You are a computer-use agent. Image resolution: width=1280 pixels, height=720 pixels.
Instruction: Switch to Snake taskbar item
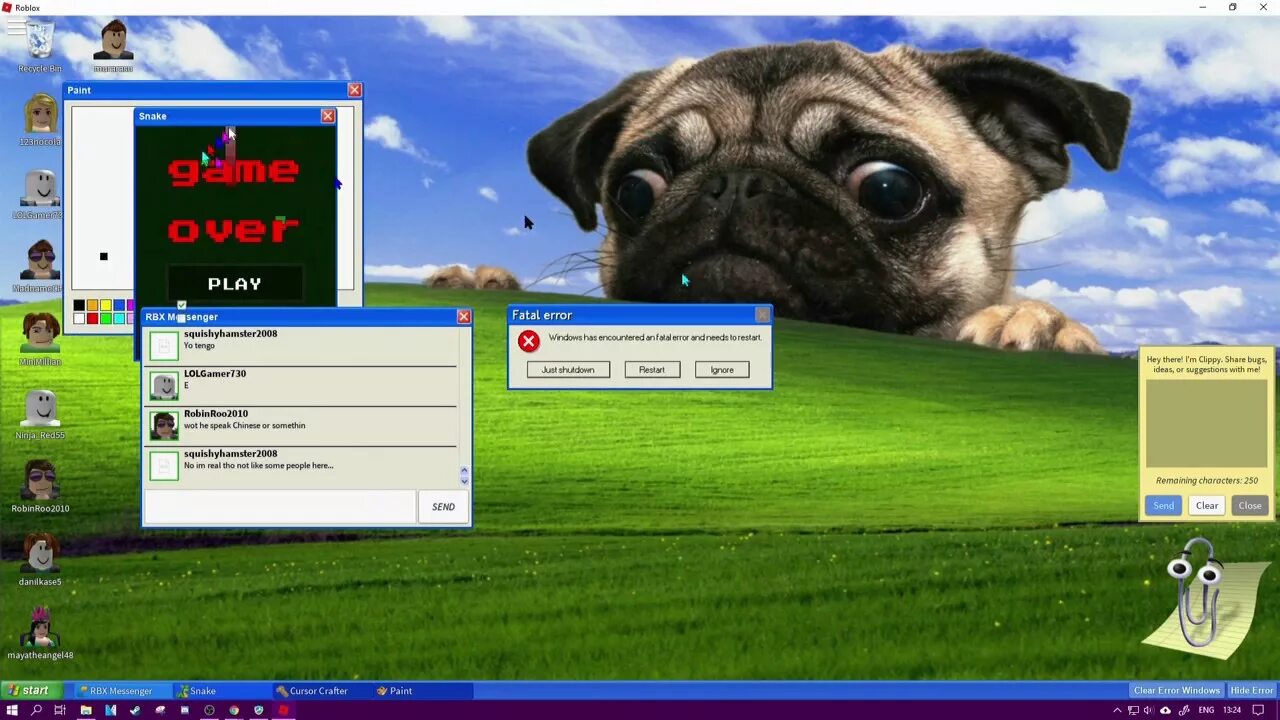pyautogui.click(x=222, y=690)
